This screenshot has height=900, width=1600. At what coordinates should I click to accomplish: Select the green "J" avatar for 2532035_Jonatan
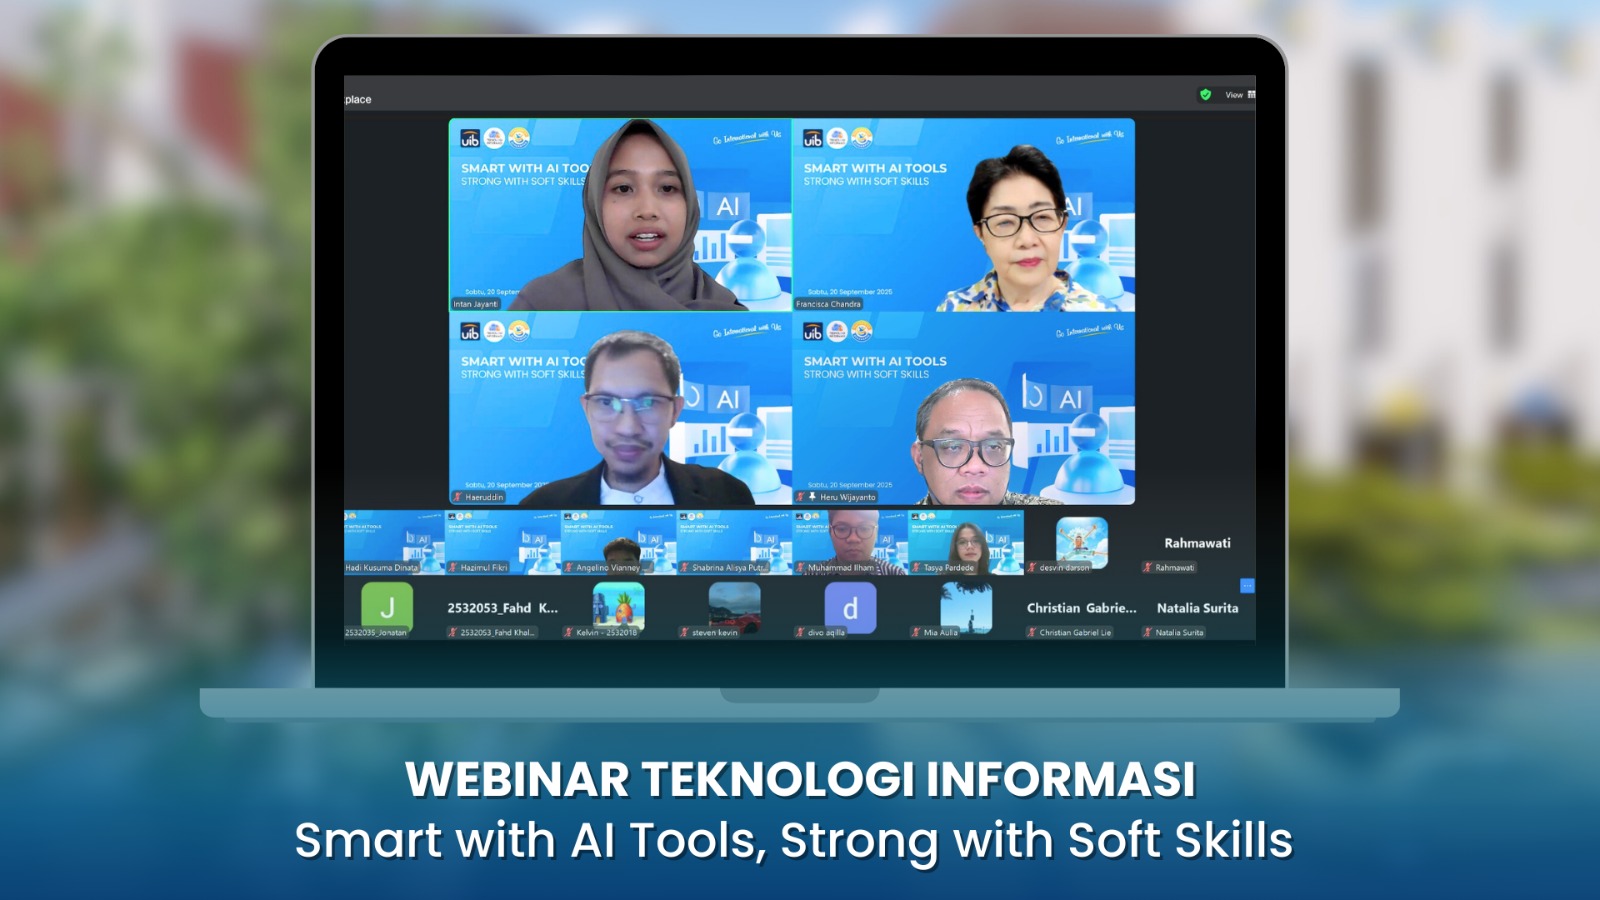pos(386,607)
